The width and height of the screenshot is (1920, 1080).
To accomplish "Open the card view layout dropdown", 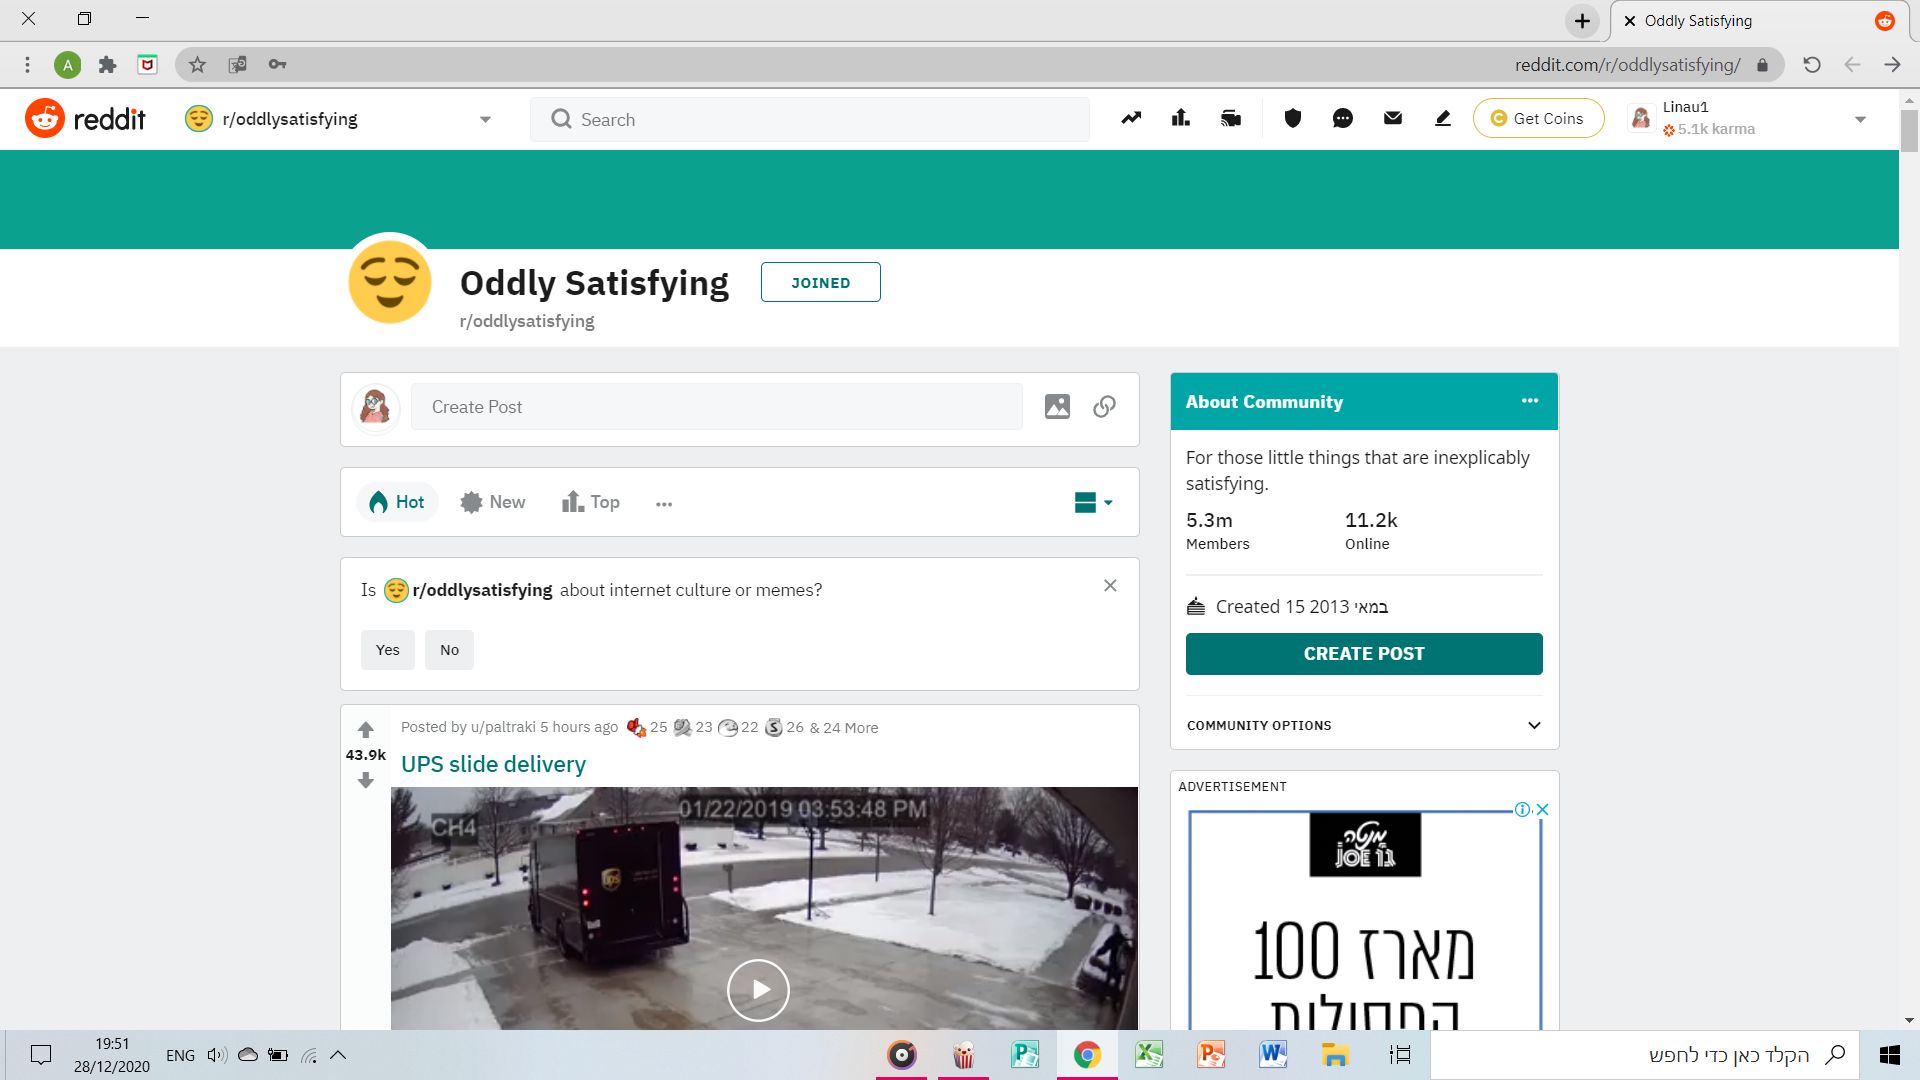I will [1093, 502].
